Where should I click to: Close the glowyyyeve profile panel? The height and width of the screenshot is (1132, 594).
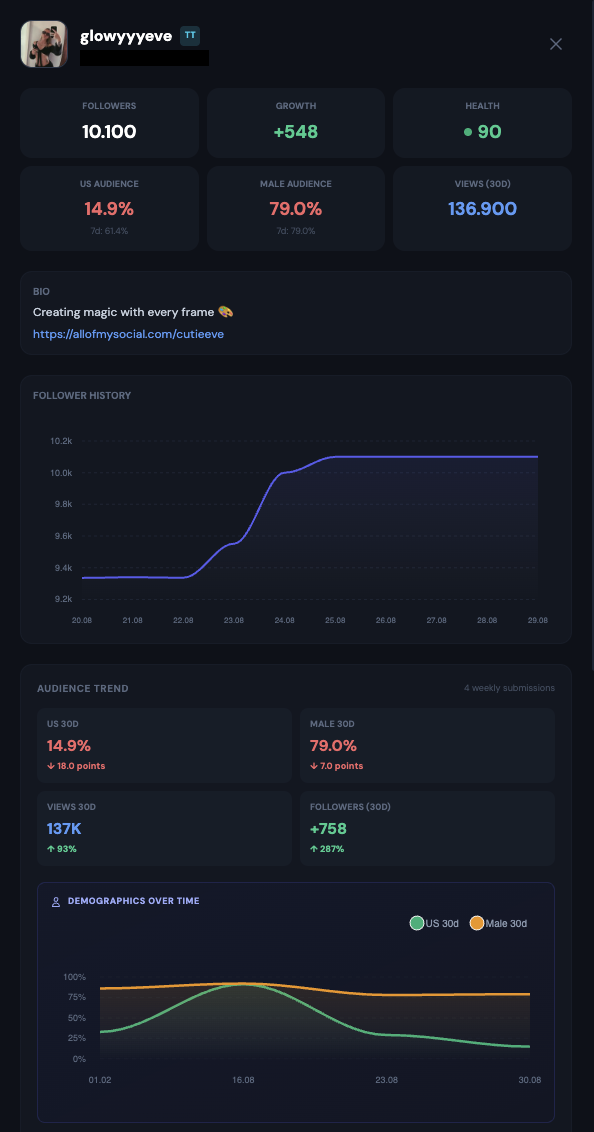point(556,44)
